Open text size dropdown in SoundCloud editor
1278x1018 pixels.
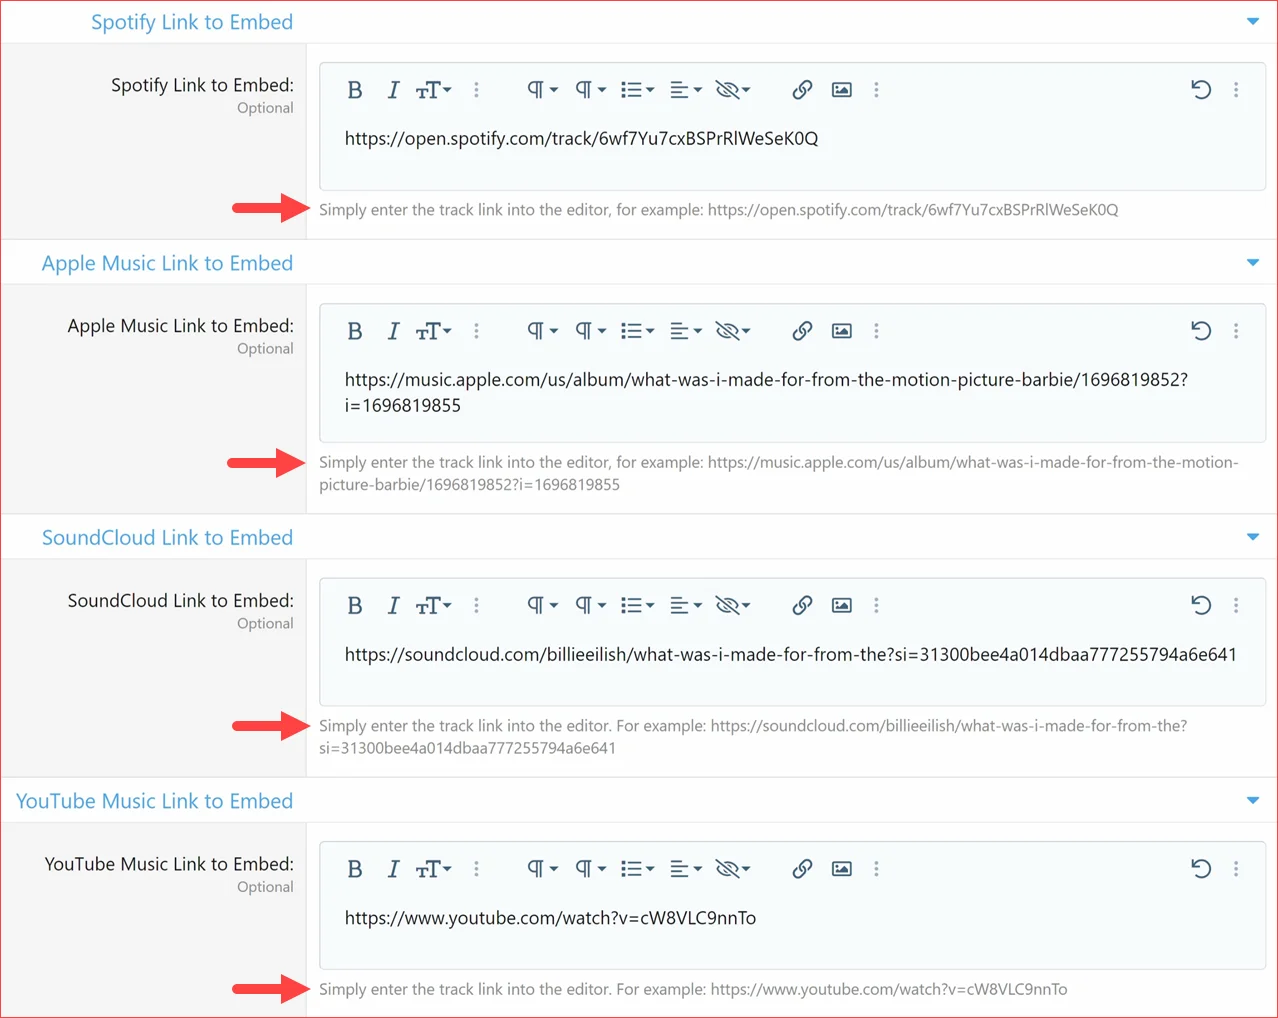[x=433, y=605]
